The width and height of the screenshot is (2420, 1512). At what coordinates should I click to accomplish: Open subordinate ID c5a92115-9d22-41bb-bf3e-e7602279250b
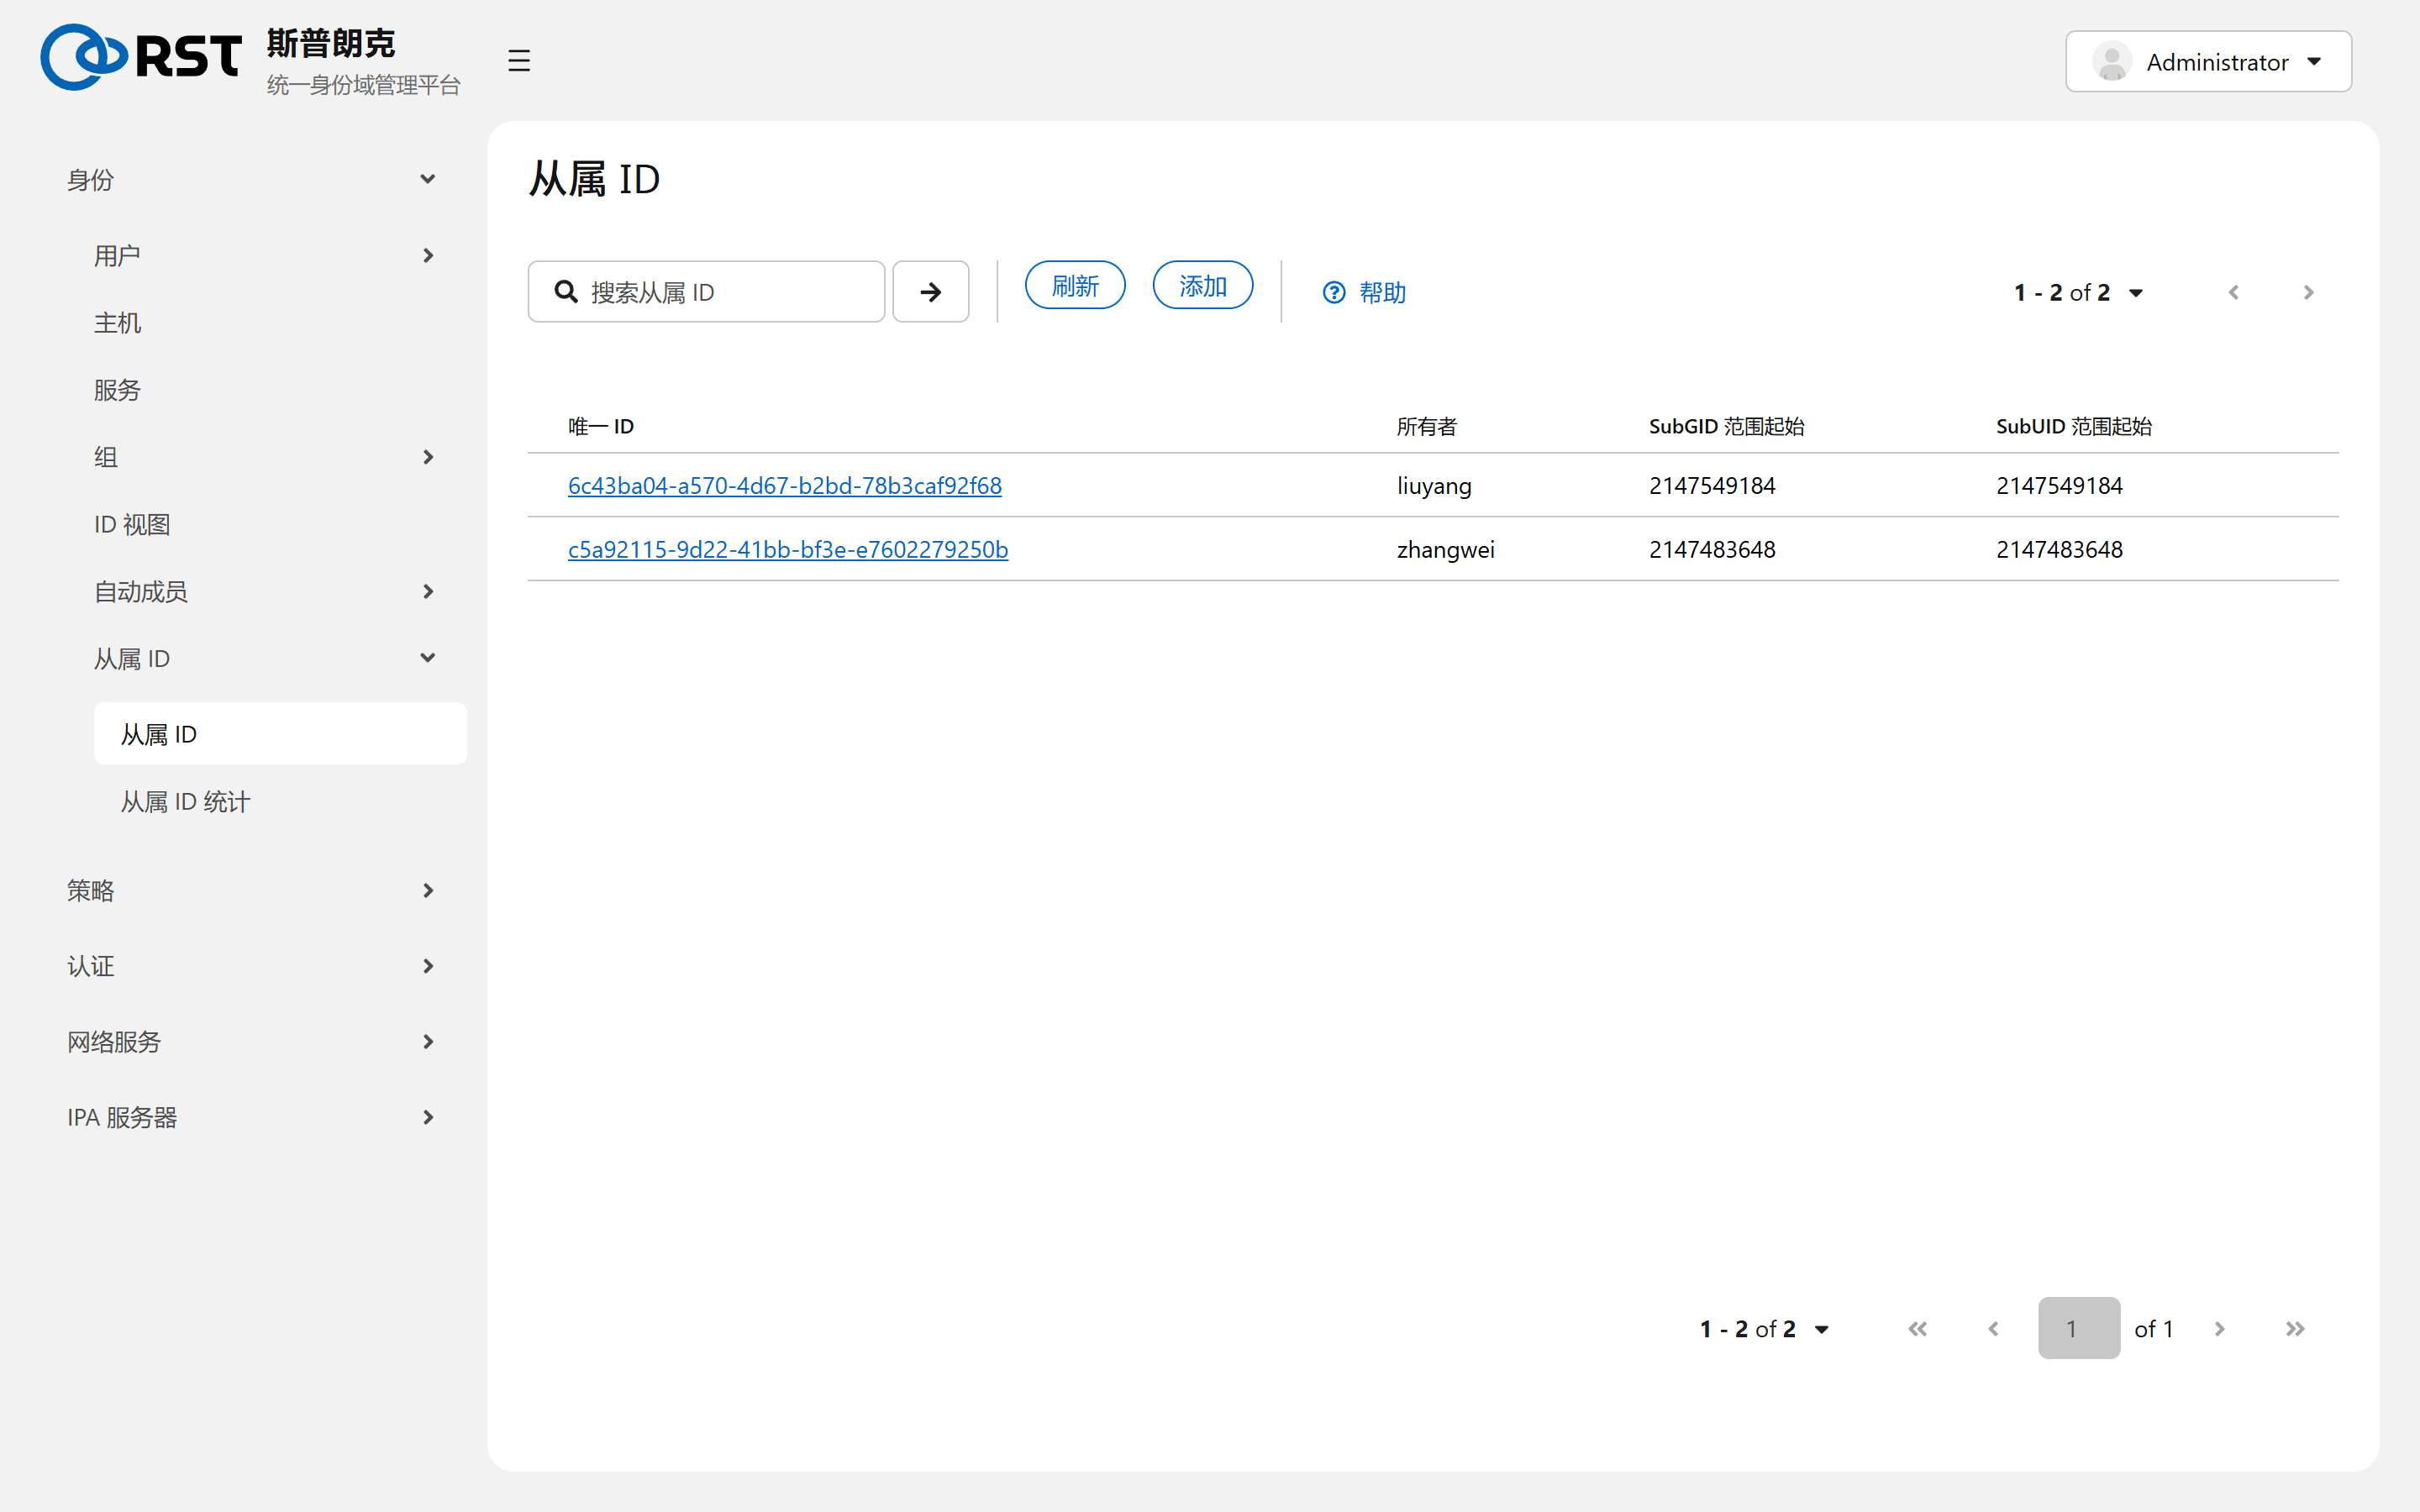coord(787,549)
